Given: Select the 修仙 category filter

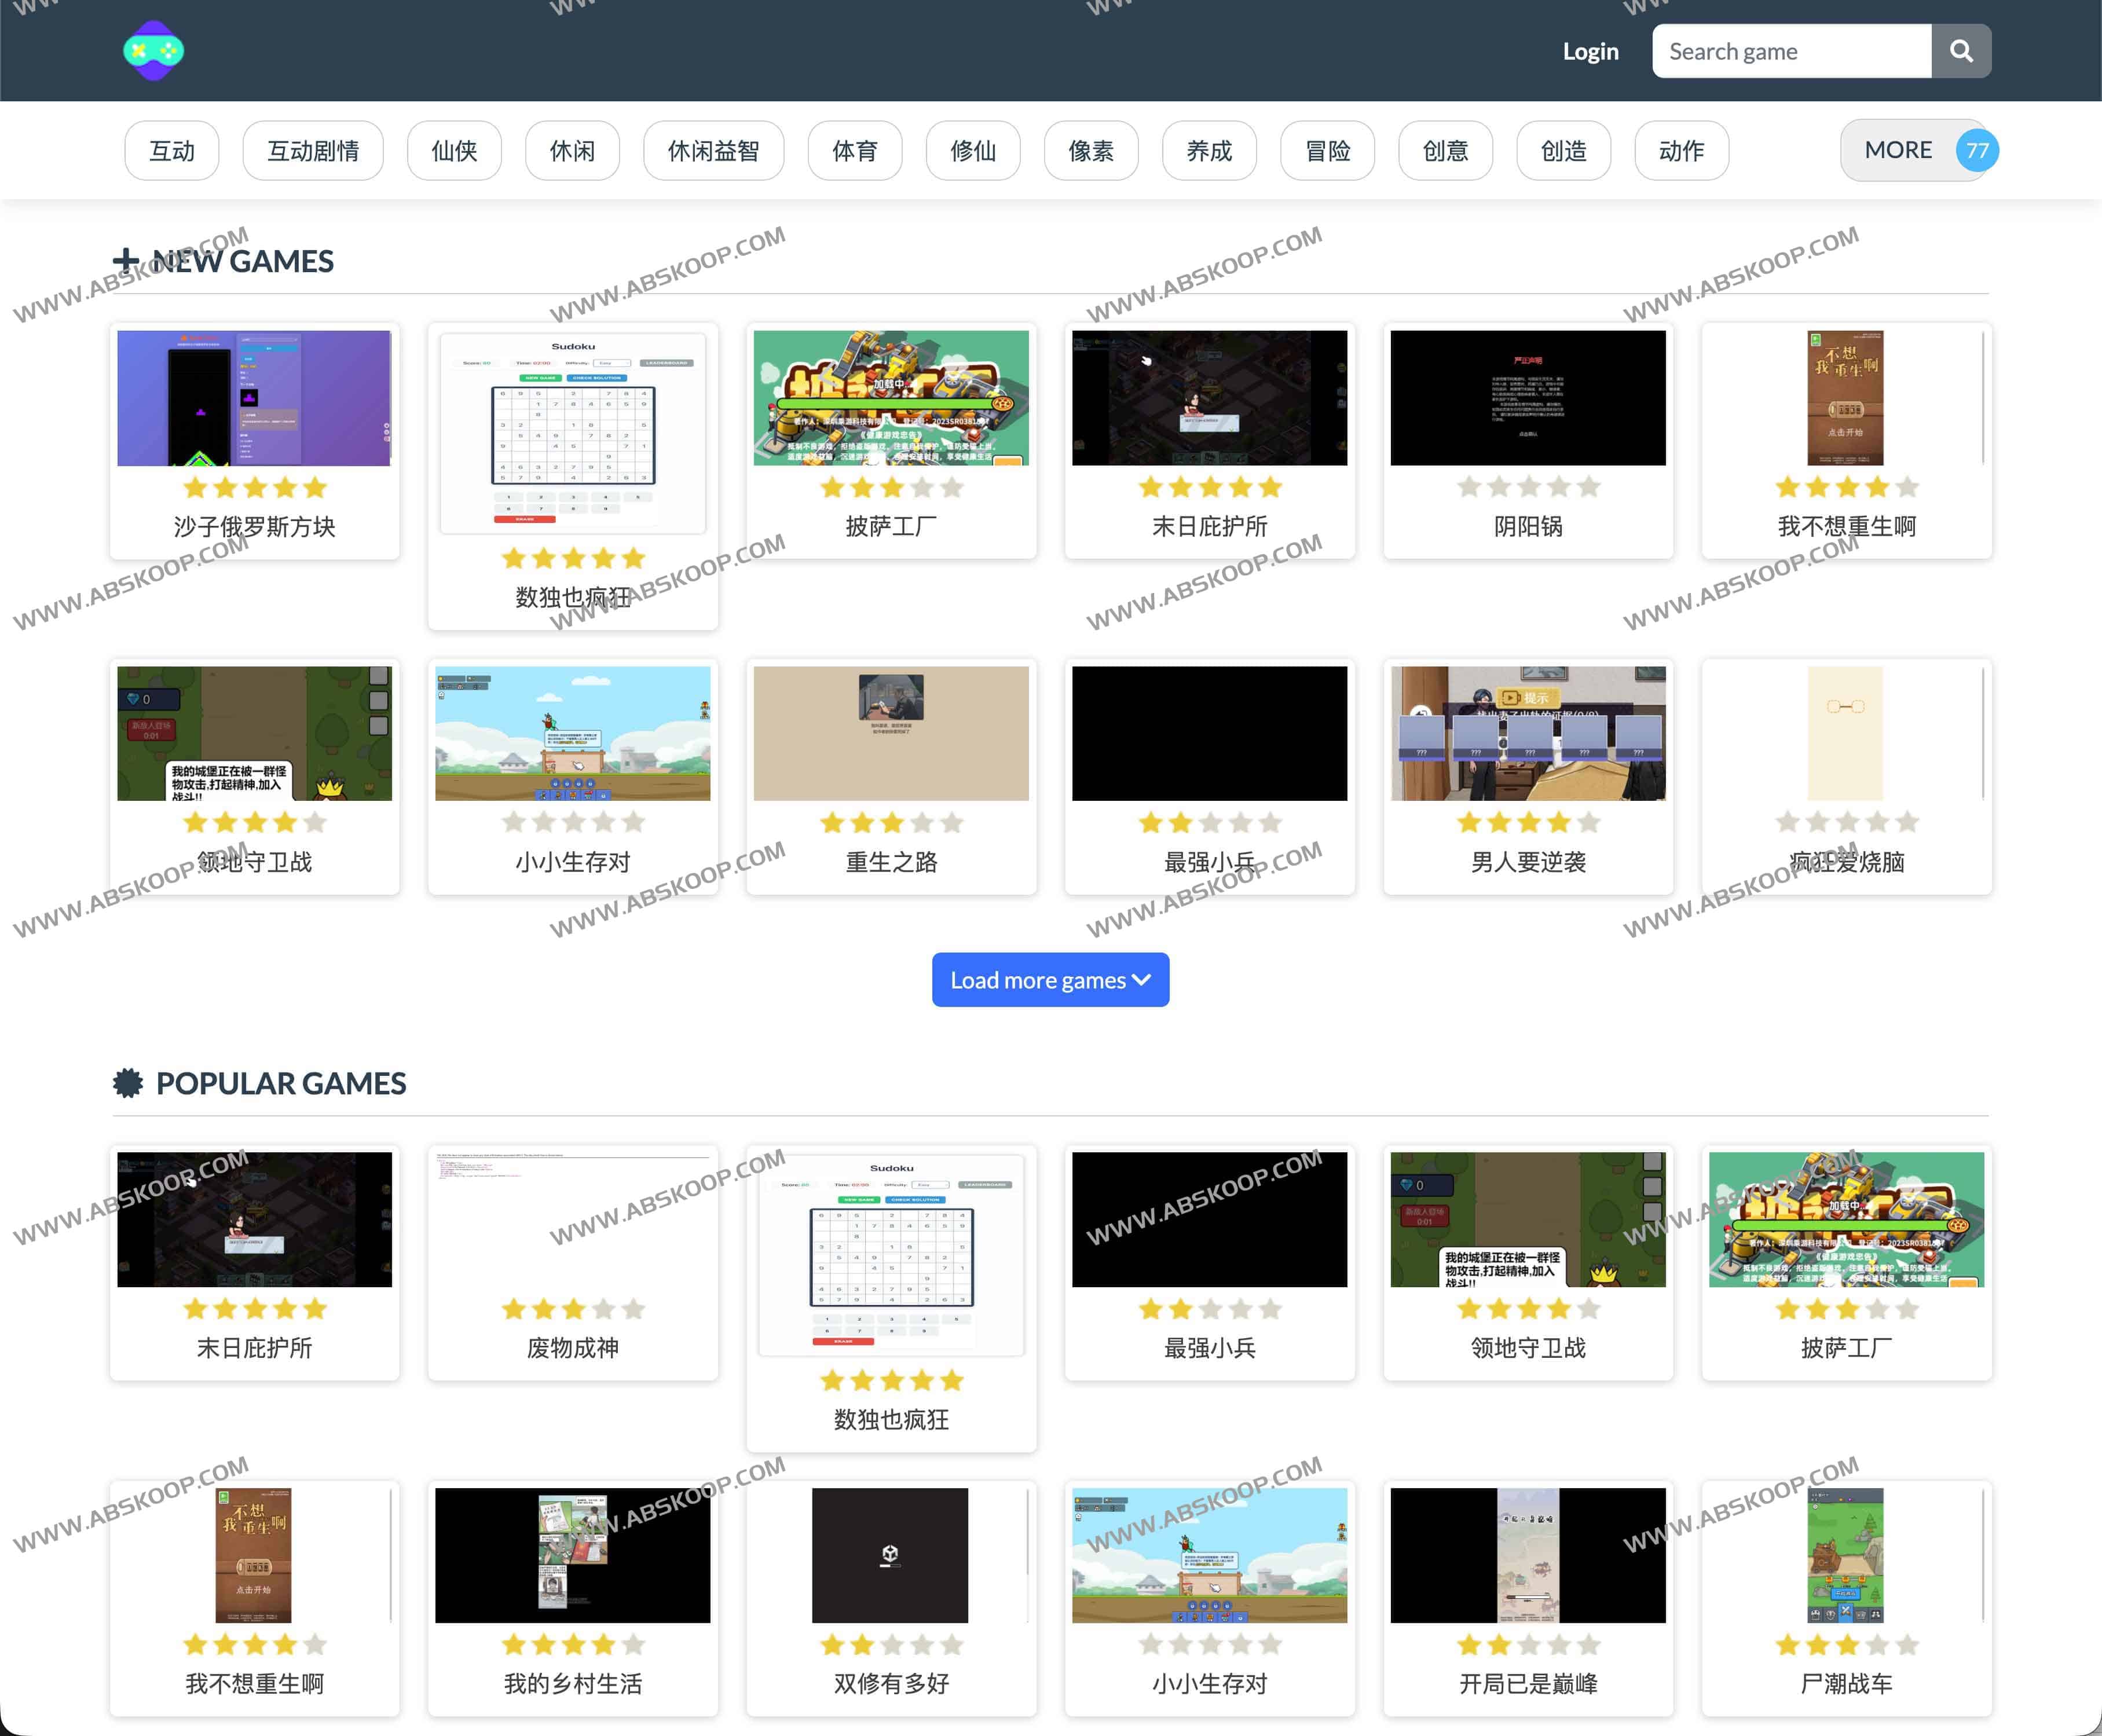Looking at the screenshot, I should tap(972, 150).
